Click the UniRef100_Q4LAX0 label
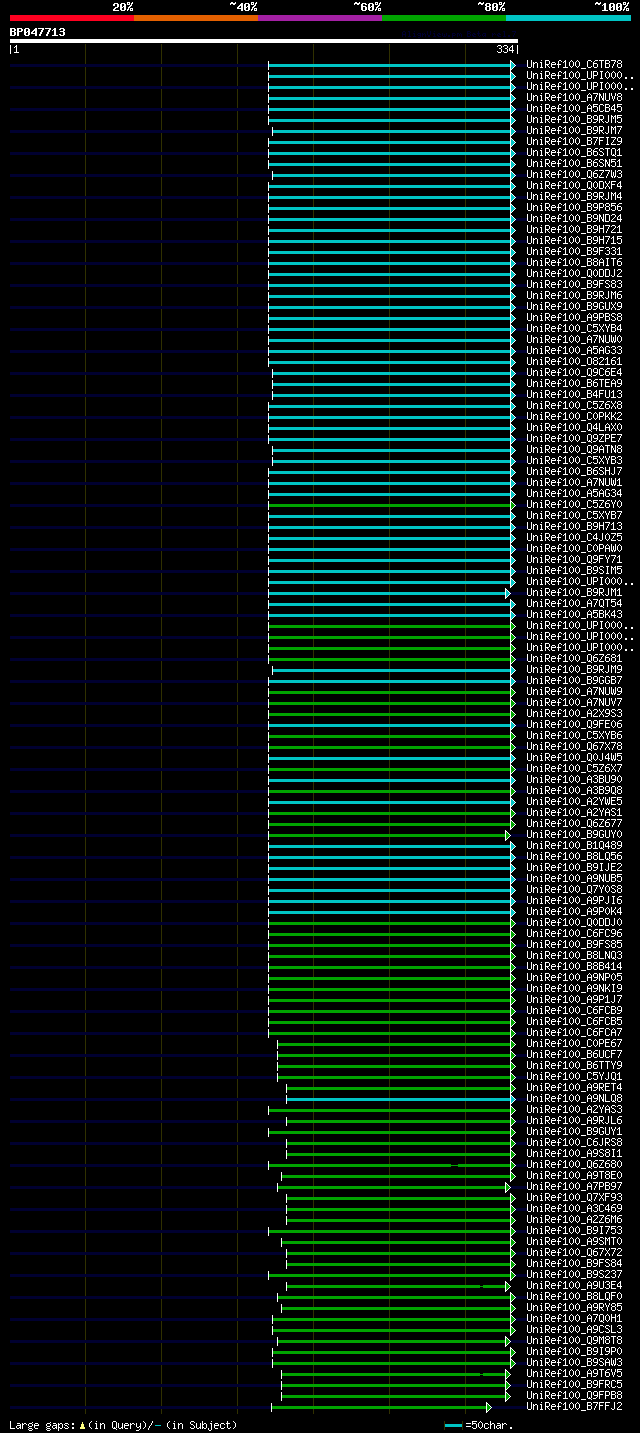The width and height of the screenshot is (640, 1433). tap(575, 428)
